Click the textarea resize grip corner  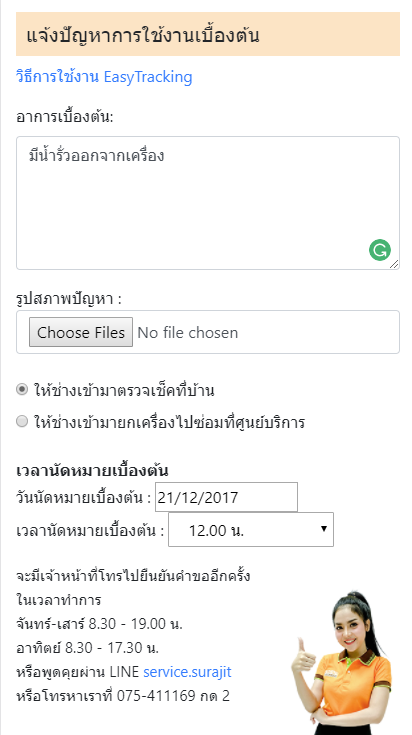[394, 264]
